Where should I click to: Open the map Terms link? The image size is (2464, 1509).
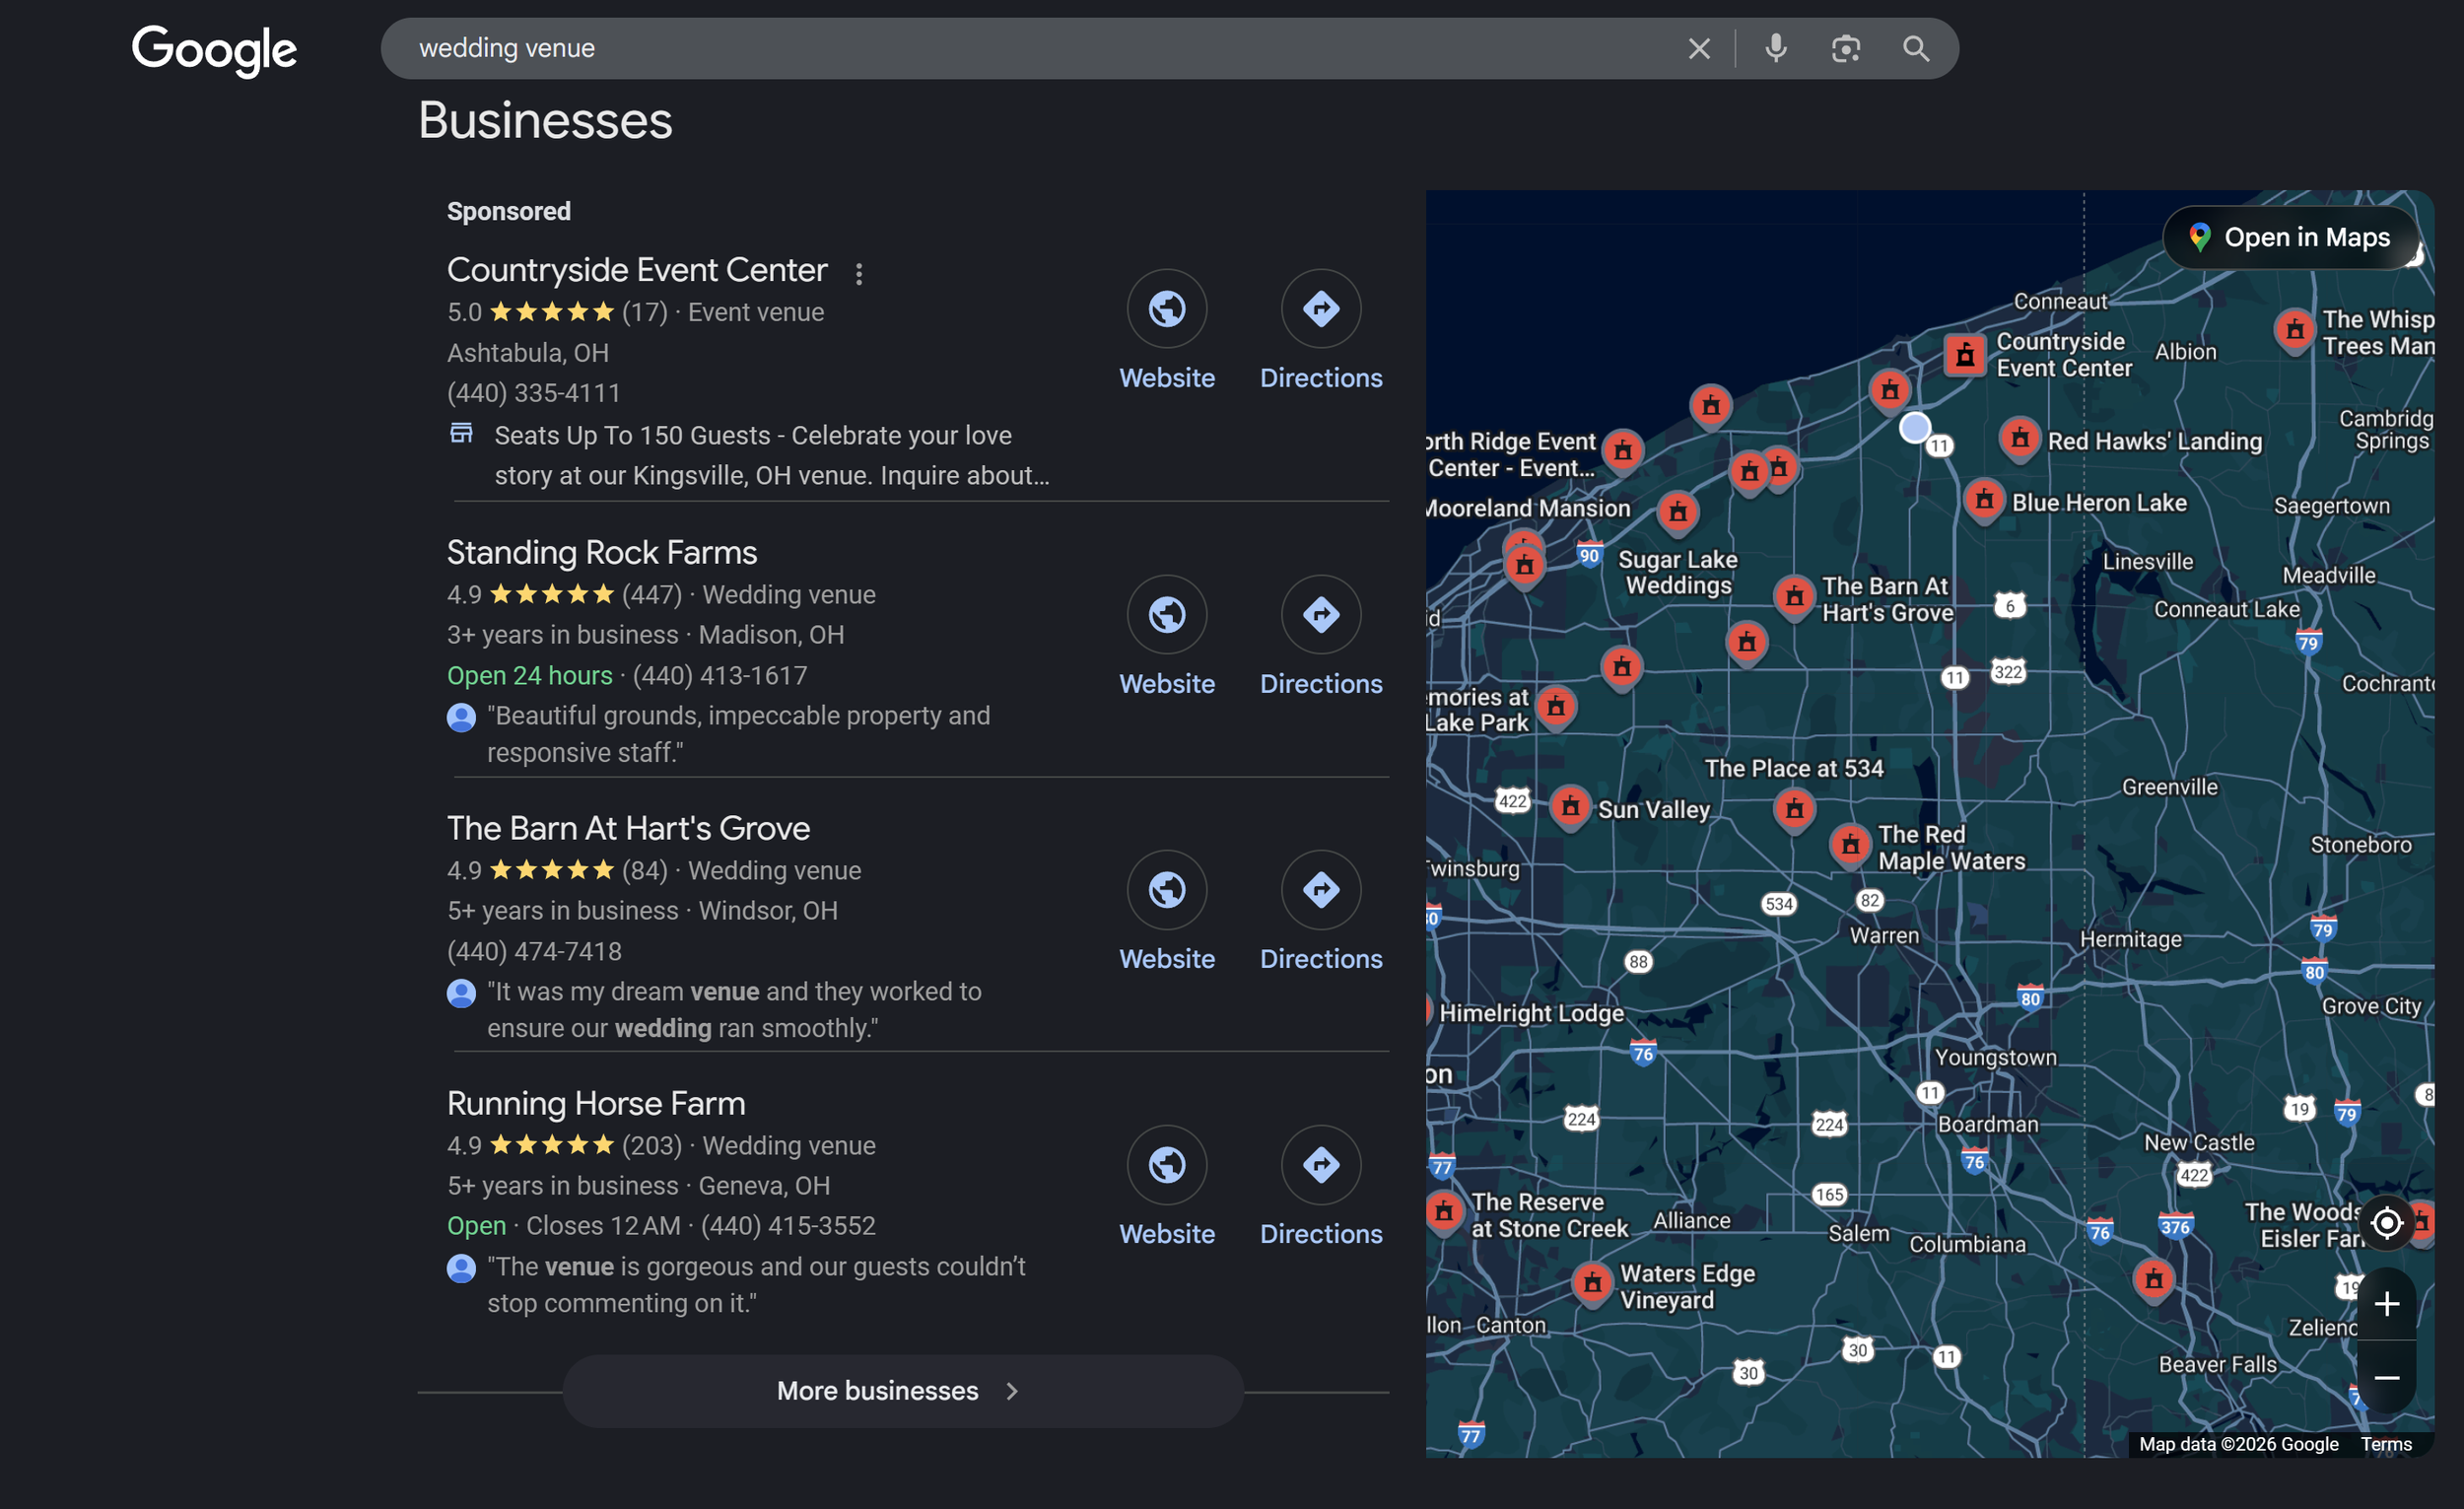pyautogui.click(x=2386, y=1444)
